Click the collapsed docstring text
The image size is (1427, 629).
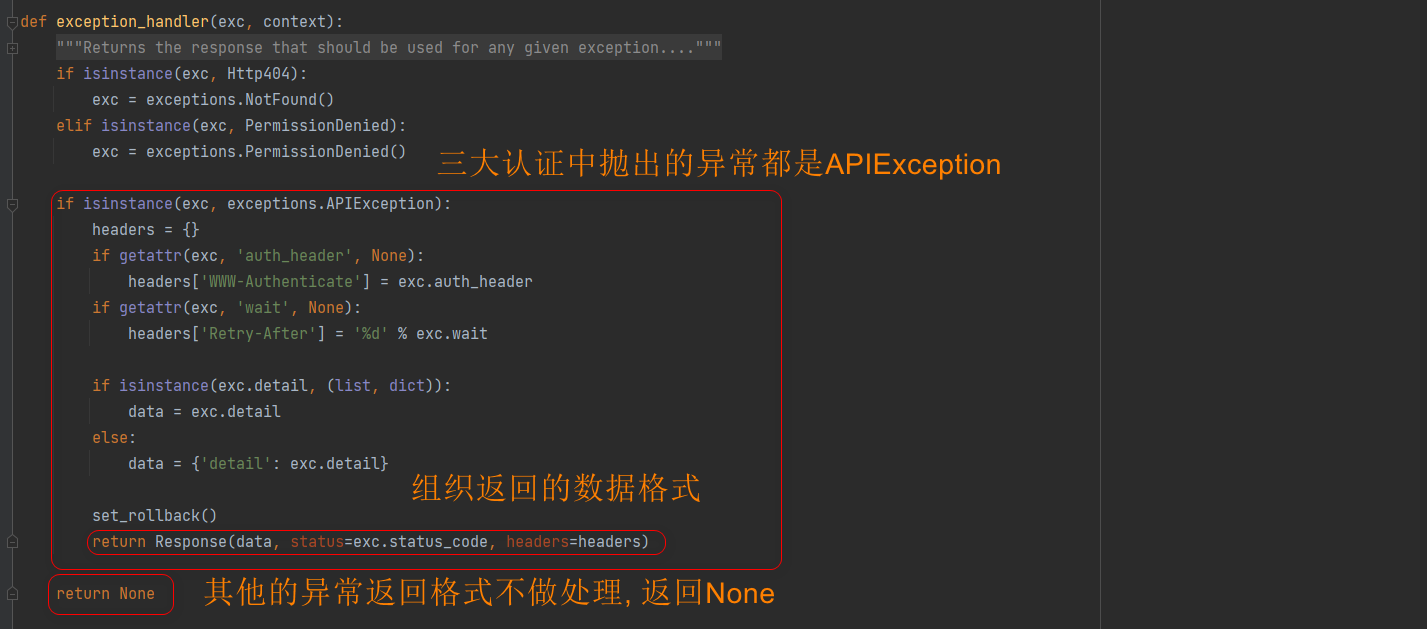(x=389, y=48)
